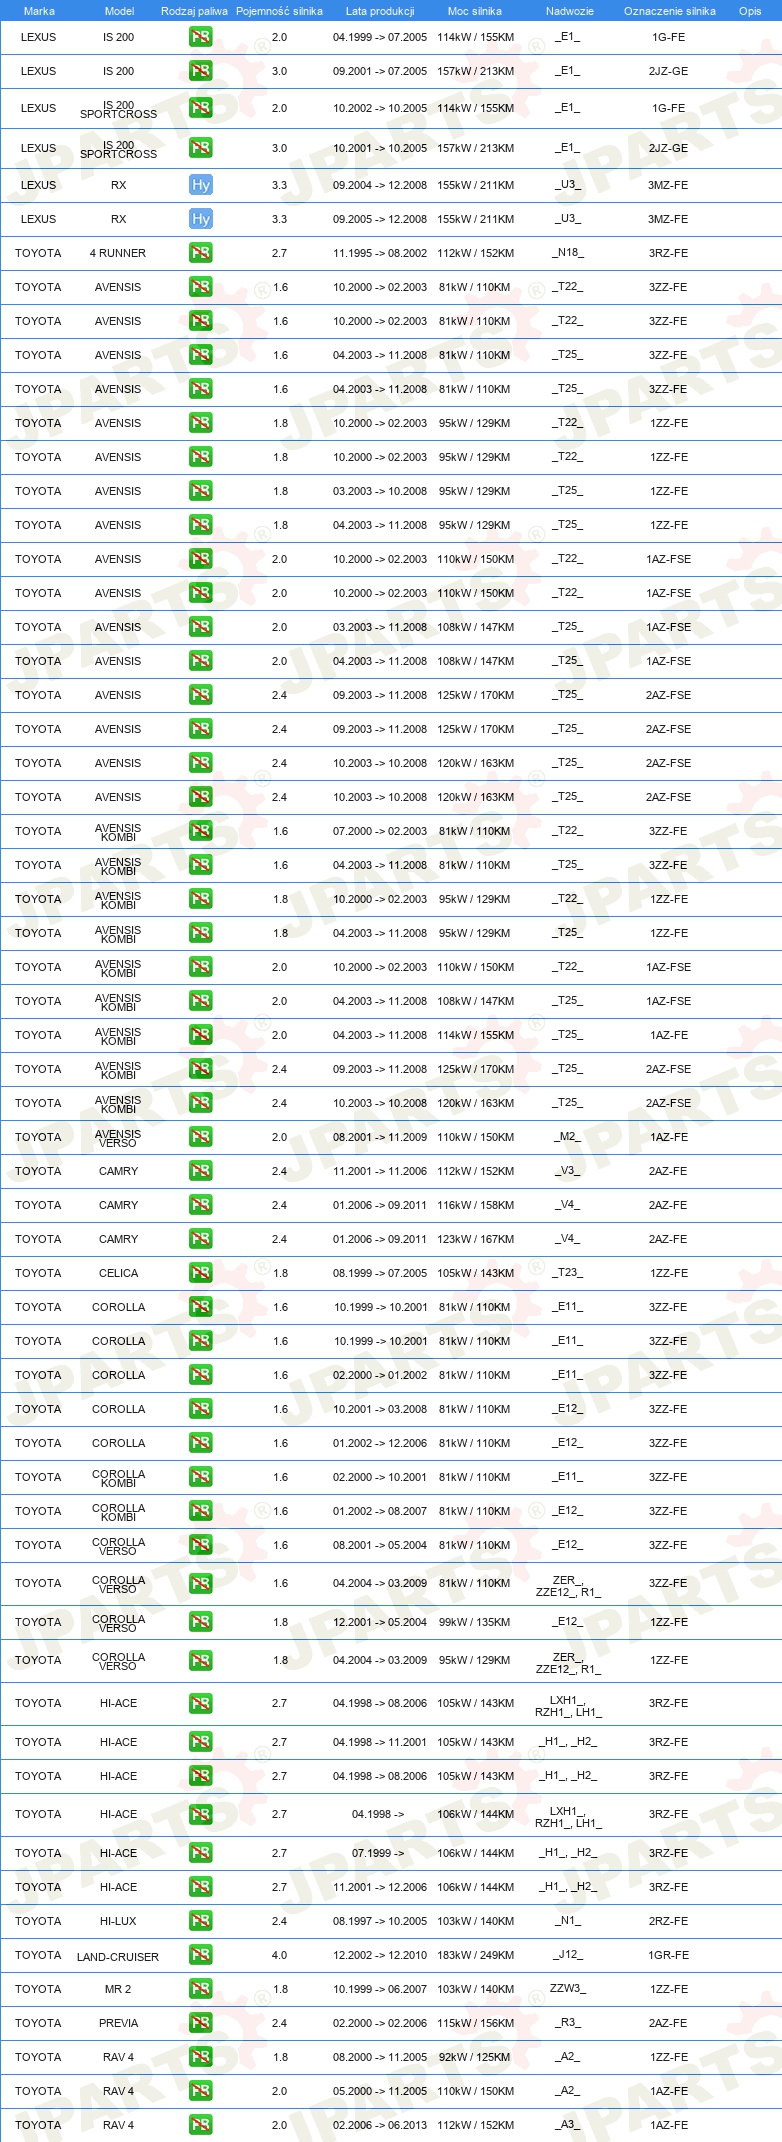
Task: Click fuel icon in Previa row
Action: (x=201, y=2023)
